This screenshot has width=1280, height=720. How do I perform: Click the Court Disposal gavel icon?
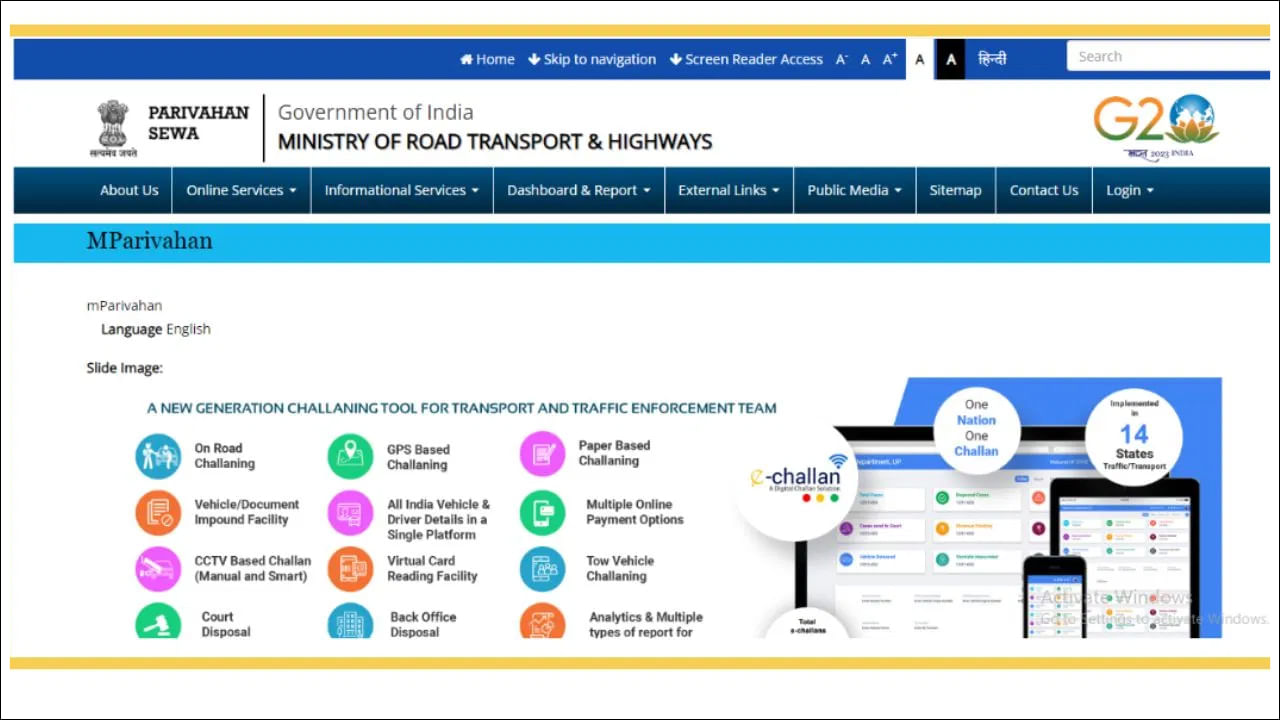[x=158, y=621]
